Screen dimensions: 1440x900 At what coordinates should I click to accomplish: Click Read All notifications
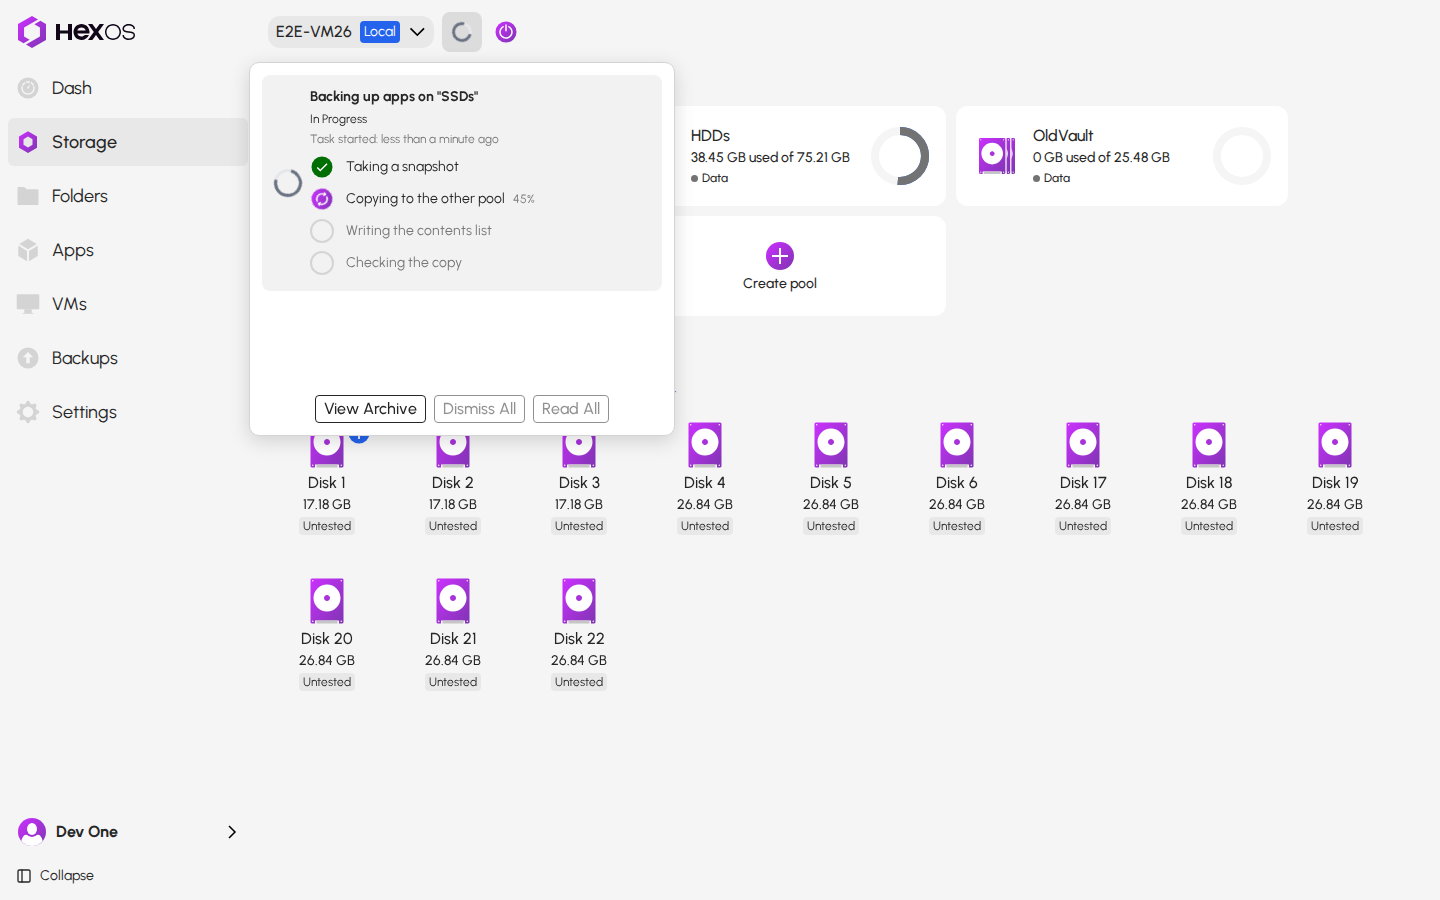(x=571, y=409)
